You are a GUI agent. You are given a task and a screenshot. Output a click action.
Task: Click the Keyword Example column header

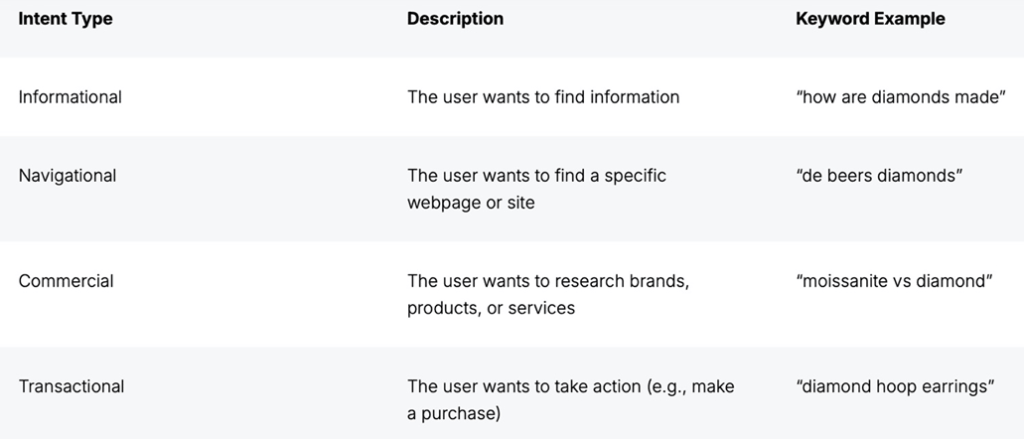point(870,19)
